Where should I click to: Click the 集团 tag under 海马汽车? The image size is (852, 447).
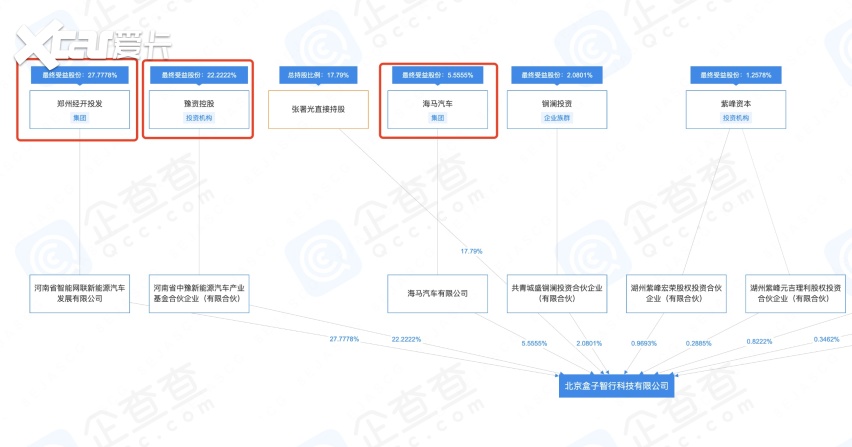437,118
